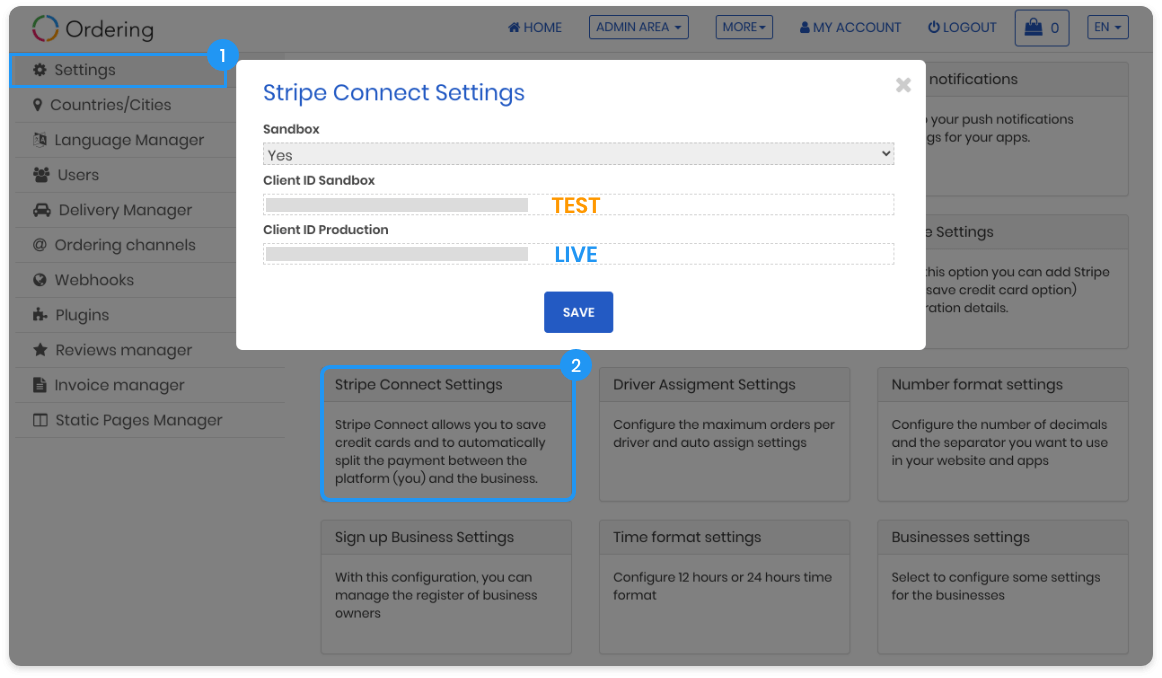Viewport: 1162px width, 678px height.
Task: Click the Ordering channels at-sign icon
Action: coord(40,245)
